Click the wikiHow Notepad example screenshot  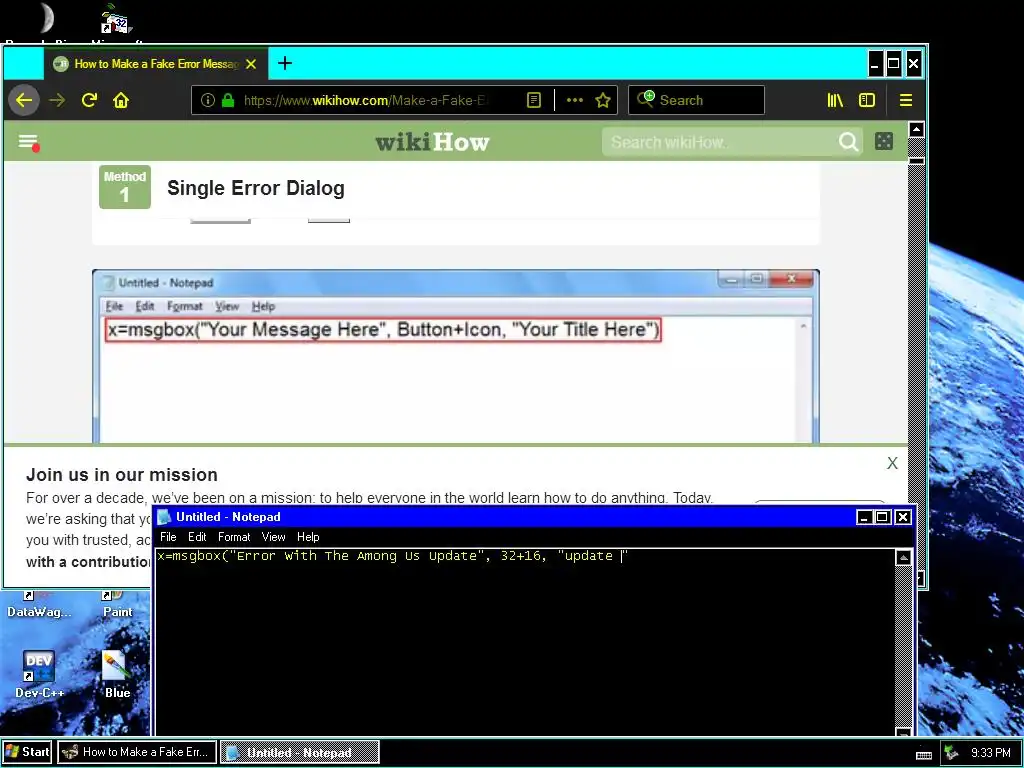click(x=456, y=356)
